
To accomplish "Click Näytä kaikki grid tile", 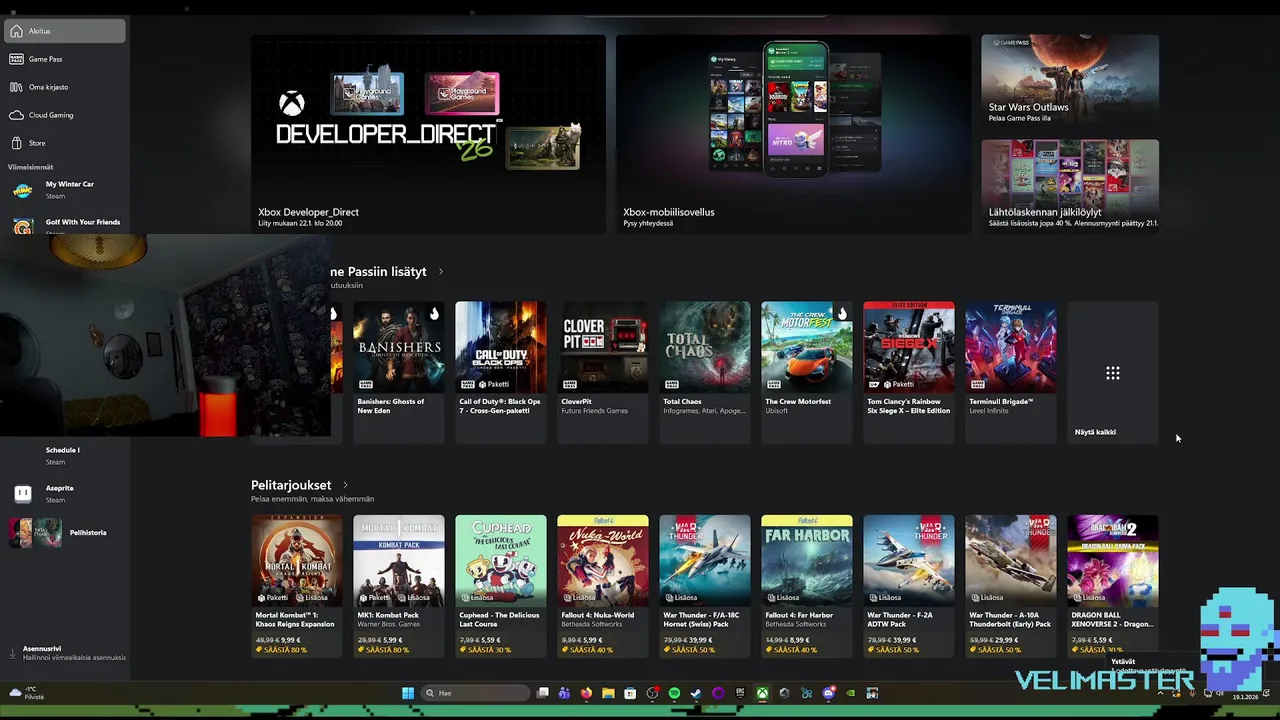I will click(x=1112, y=372).
